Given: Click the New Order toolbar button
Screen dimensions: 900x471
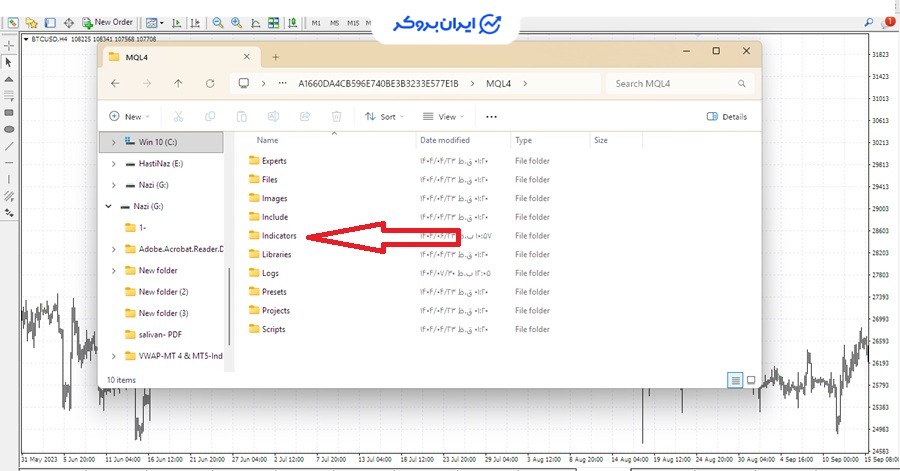Looking at the screenshot, I should 108,21.
